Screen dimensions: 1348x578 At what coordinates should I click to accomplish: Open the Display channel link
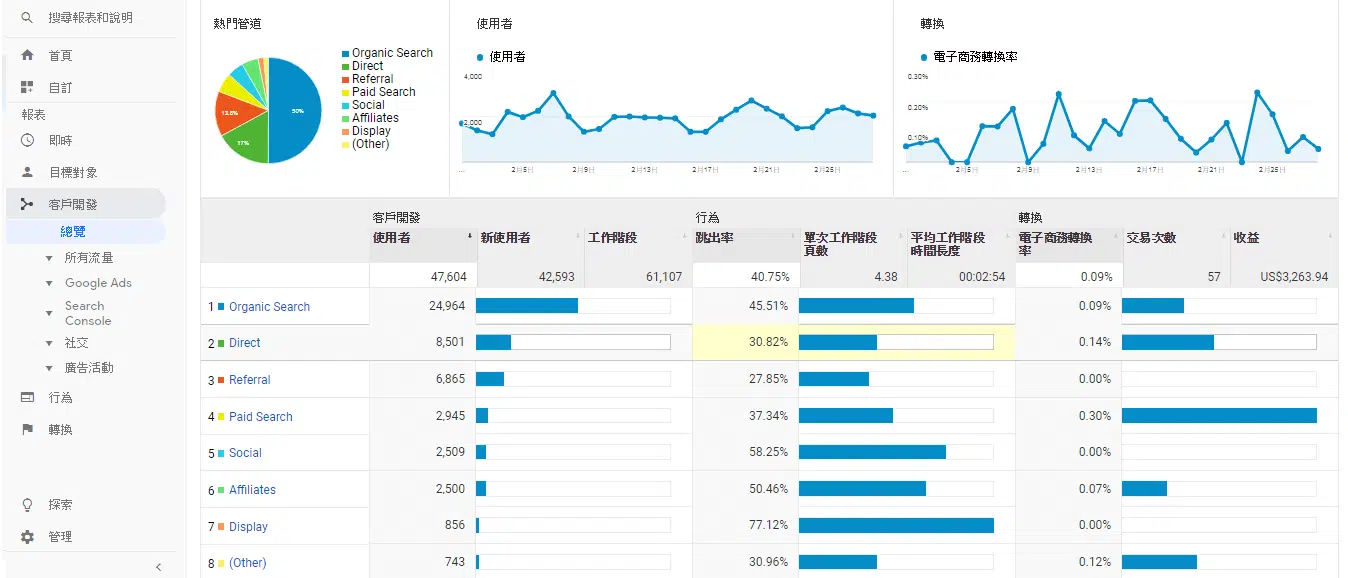[x=248, y=527]
